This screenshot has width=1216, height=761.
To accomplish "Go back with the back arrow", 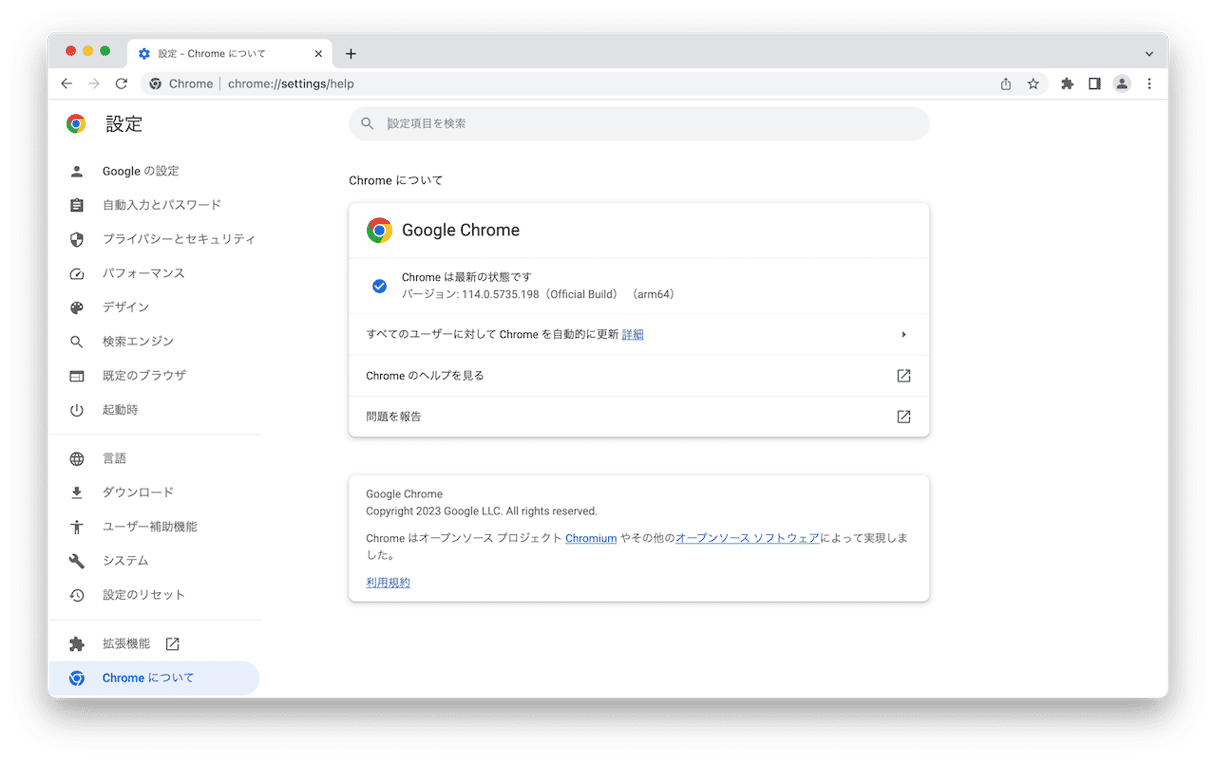I will 66,84.
